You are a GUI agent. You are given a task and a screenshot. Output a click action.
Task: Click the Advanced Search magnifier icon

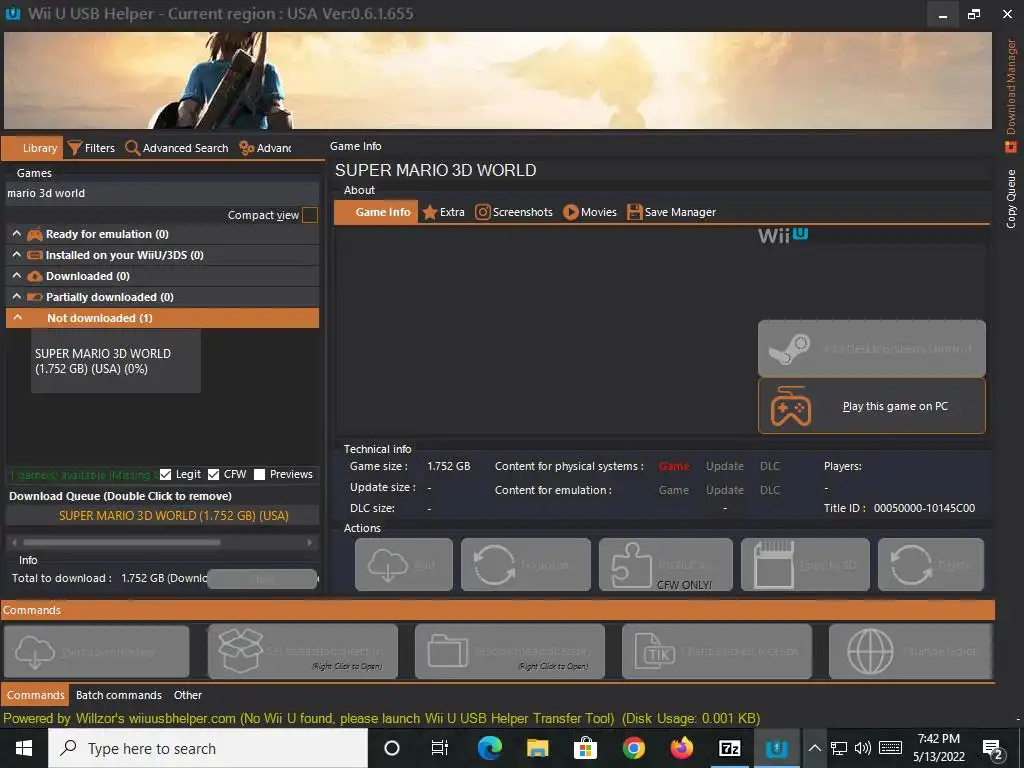point(133,148)
